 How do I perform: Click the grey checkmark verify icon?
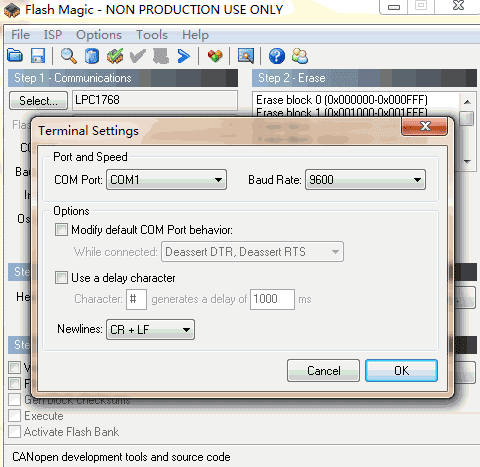point(138,56)
